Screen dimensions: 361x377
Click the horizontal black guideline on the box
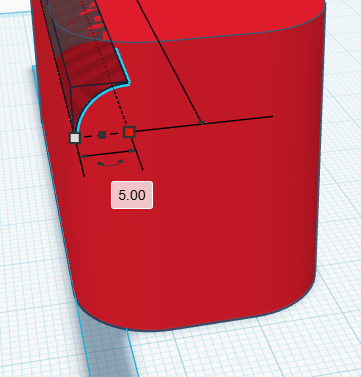[203, 124]
